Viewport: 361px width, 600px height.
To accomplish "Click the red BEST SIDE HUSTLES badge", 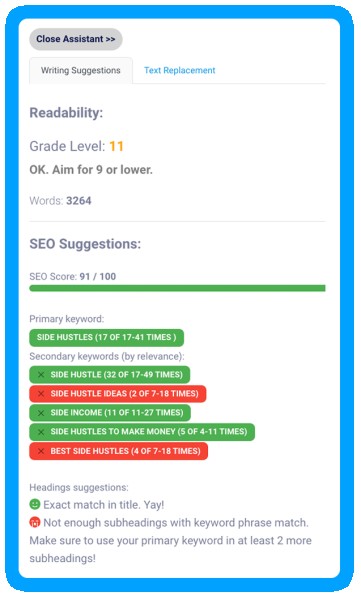I will point(119,451).
